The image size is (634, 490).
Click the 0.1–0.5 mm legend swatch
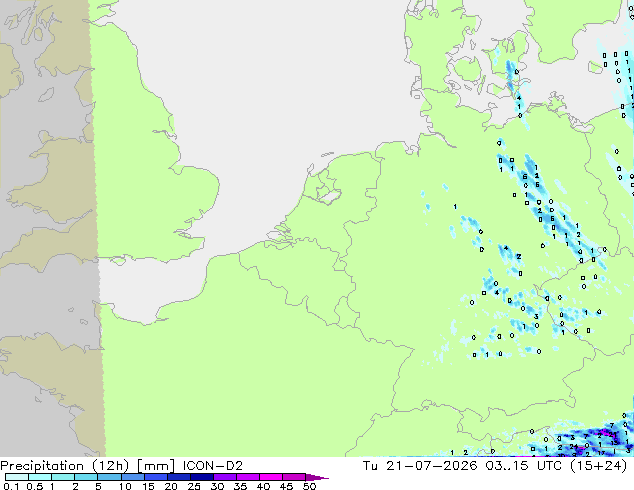click(x=17, y=477)
